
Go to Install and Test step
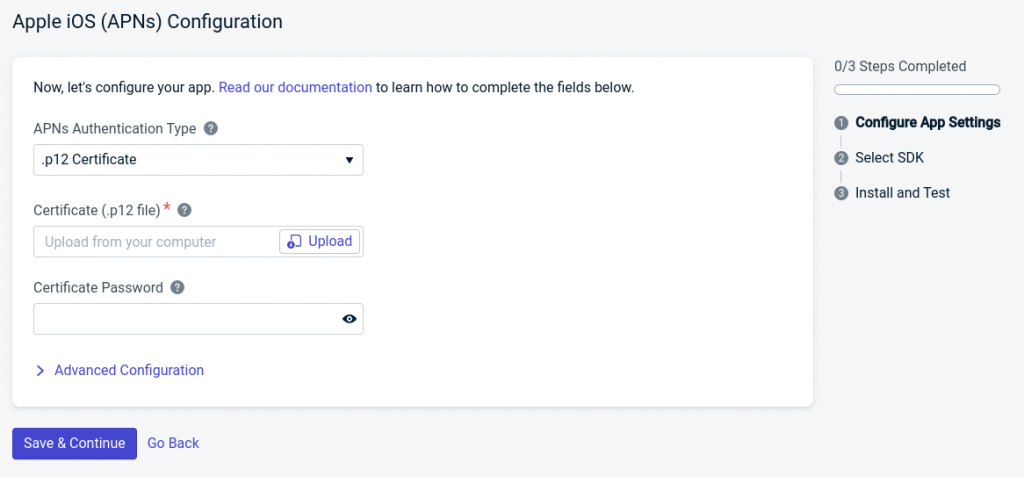click(x=902, y=192)
